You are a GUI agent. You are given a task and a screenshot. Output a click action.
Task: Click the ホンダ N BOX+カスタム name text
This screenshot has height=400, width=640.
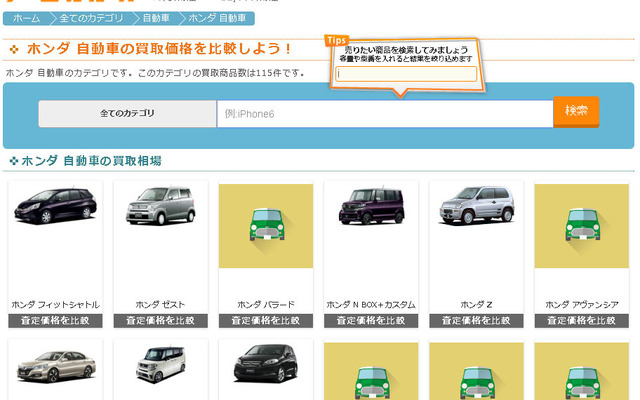pyautogui.click(x=371, y=304)
